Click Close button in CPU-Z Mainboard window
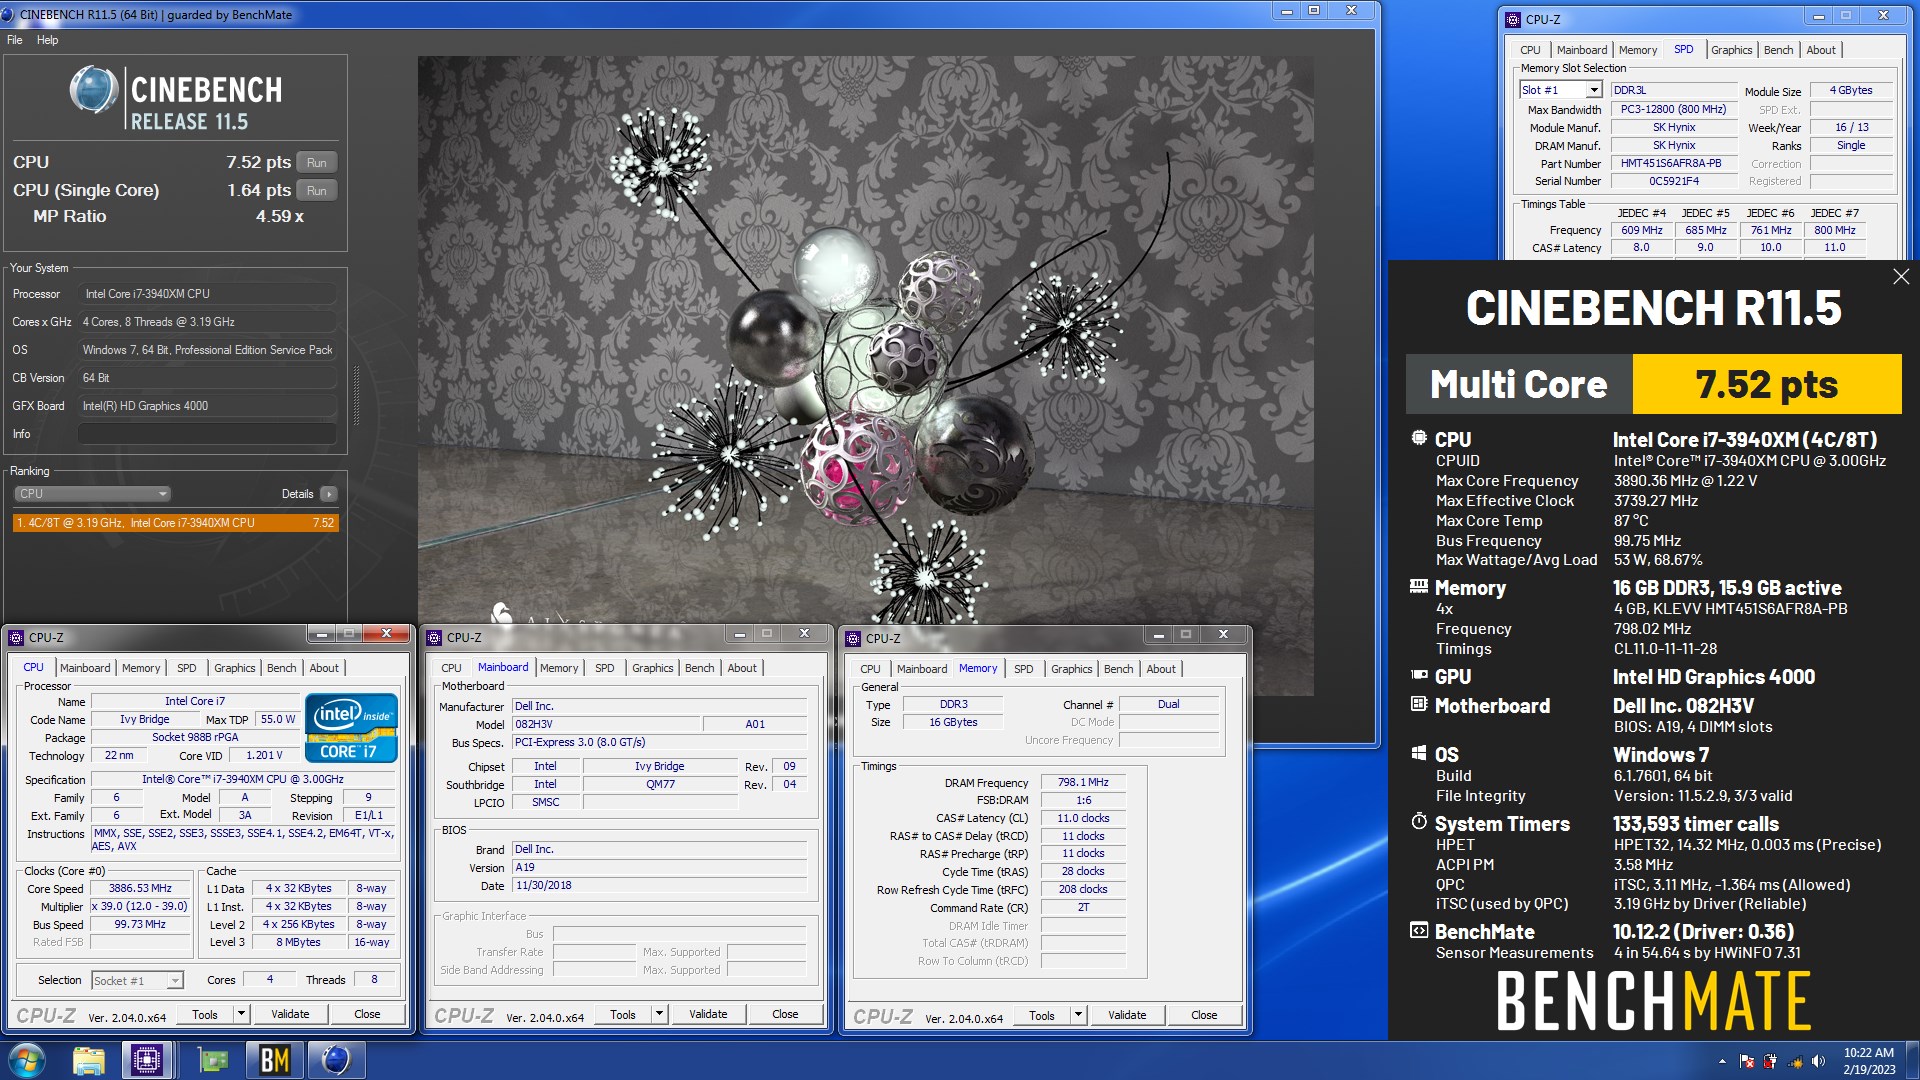1920x1080 pixels. 785,1014
